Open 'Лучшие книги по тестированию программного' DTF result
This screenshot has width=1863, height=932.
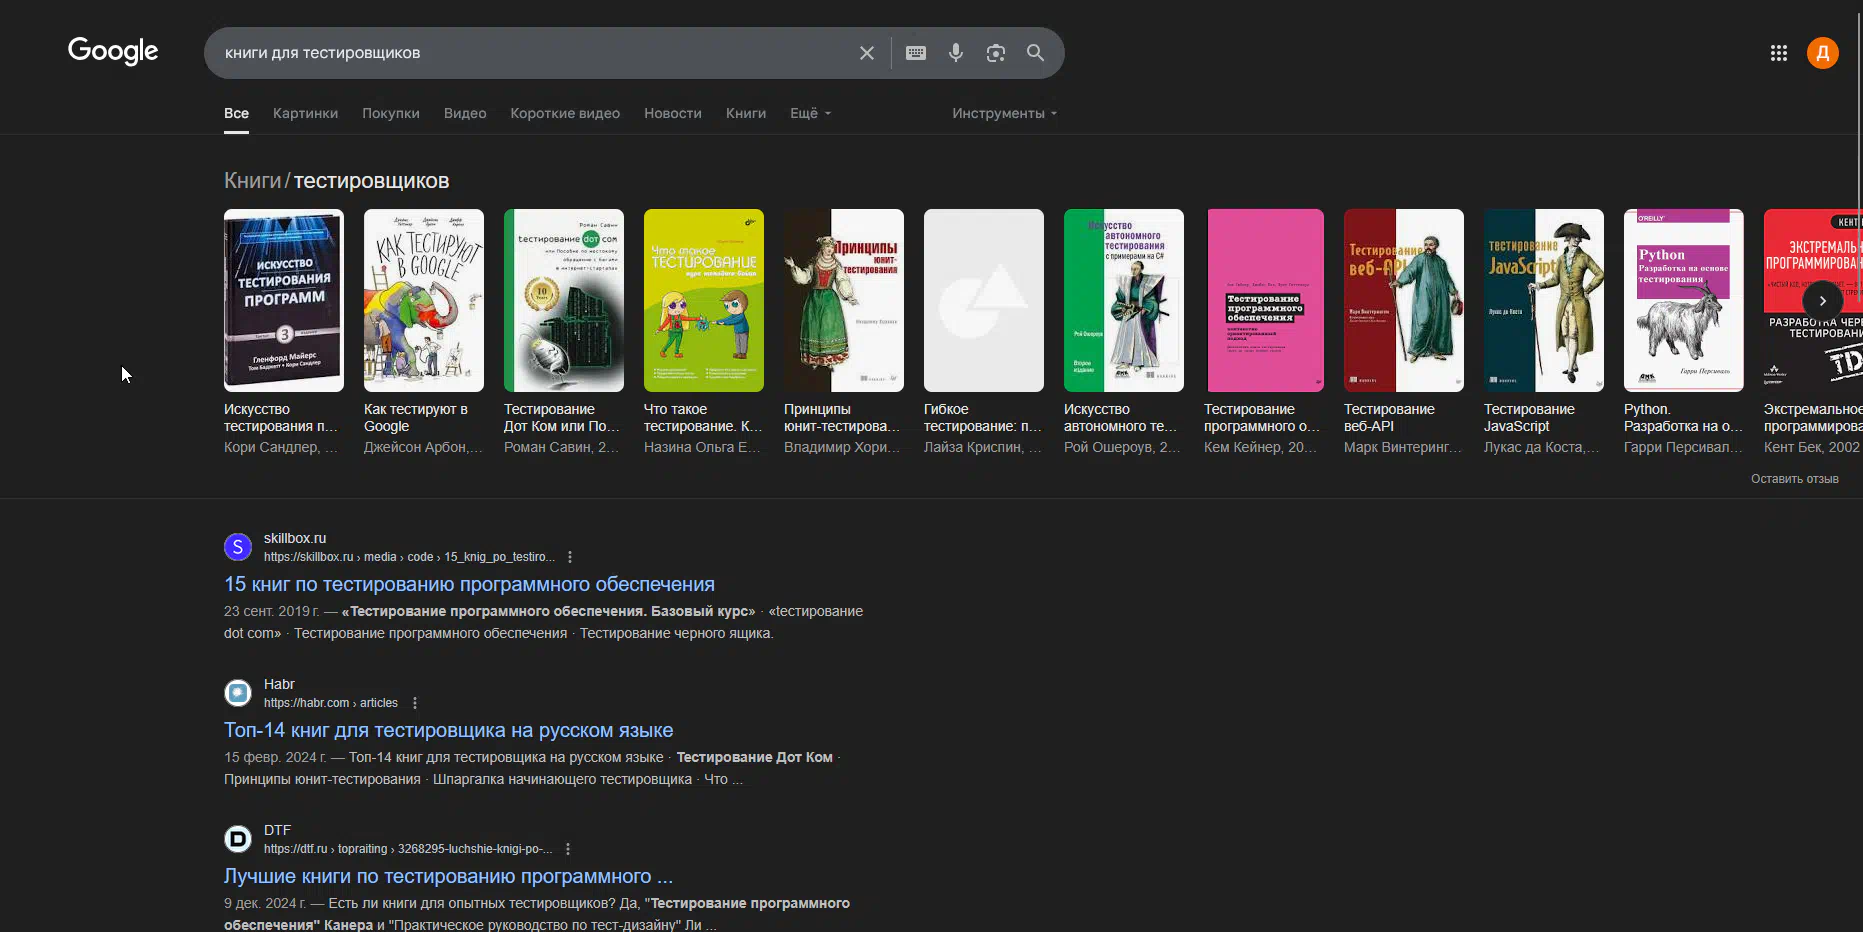[448, 876]
